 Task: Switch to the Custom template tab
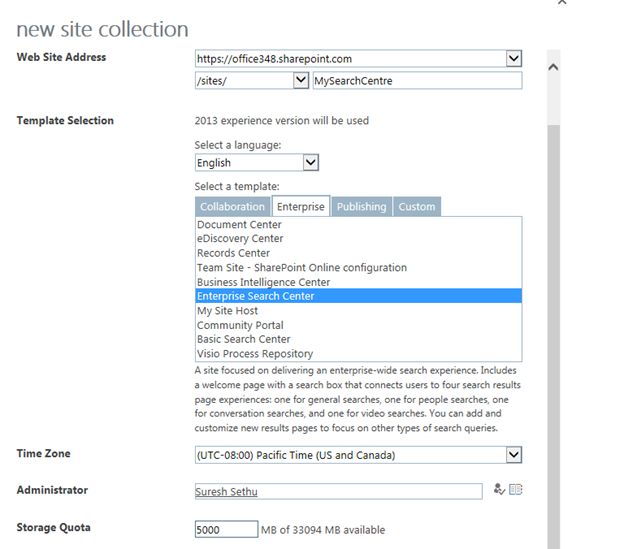click(x=417, y=206)
